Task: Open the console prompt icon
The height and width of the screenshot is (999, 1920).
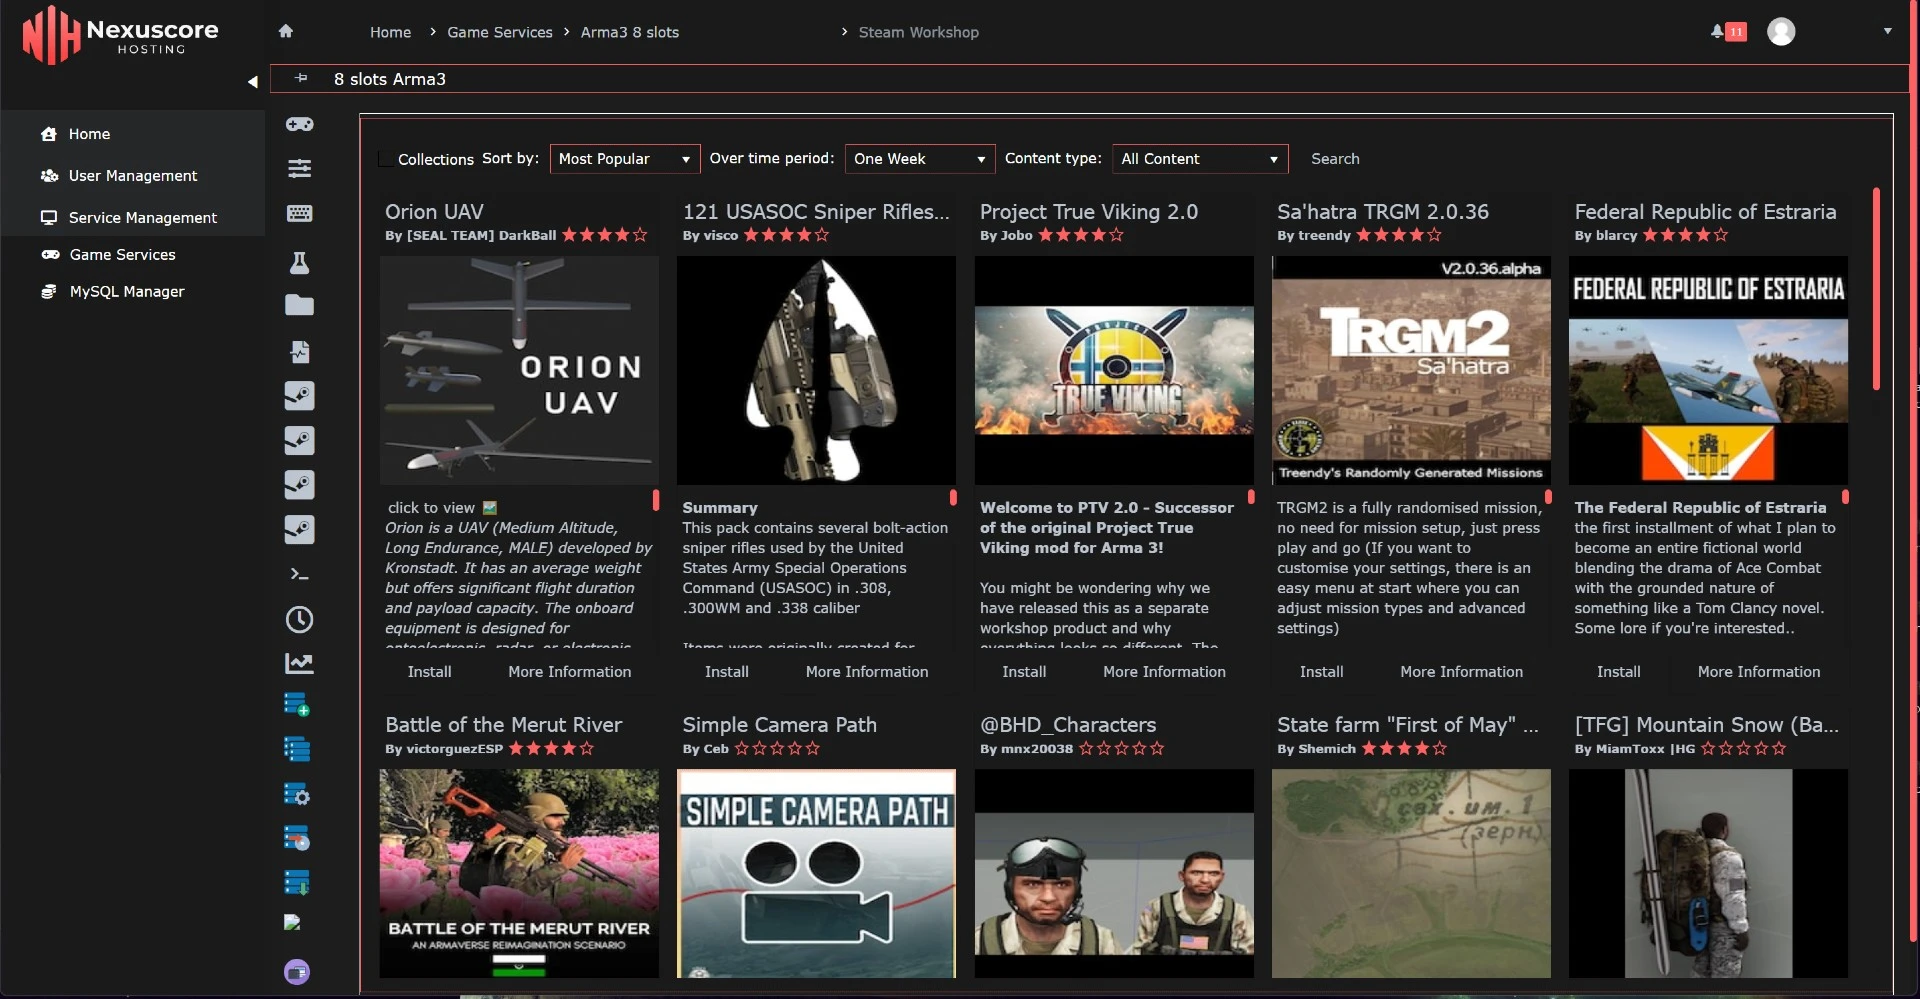Action: pos(299,574)
